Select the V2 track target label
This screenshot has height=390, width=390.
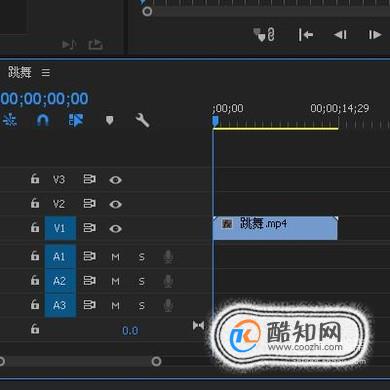tap(59, 204)
